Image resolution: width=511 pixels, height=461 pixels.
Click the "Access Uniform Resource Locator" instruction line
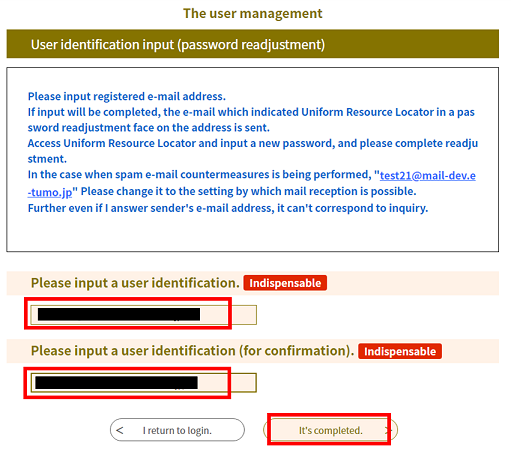click(x=253, y=151)
